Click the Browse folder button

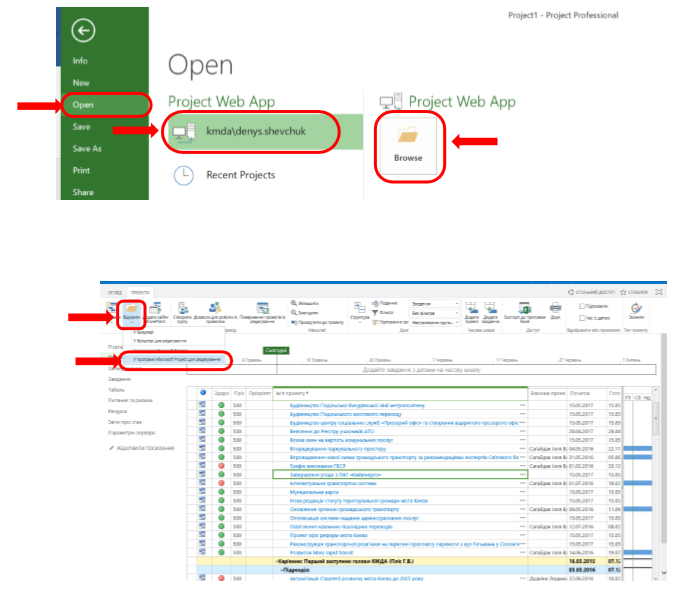coord(408,146)
